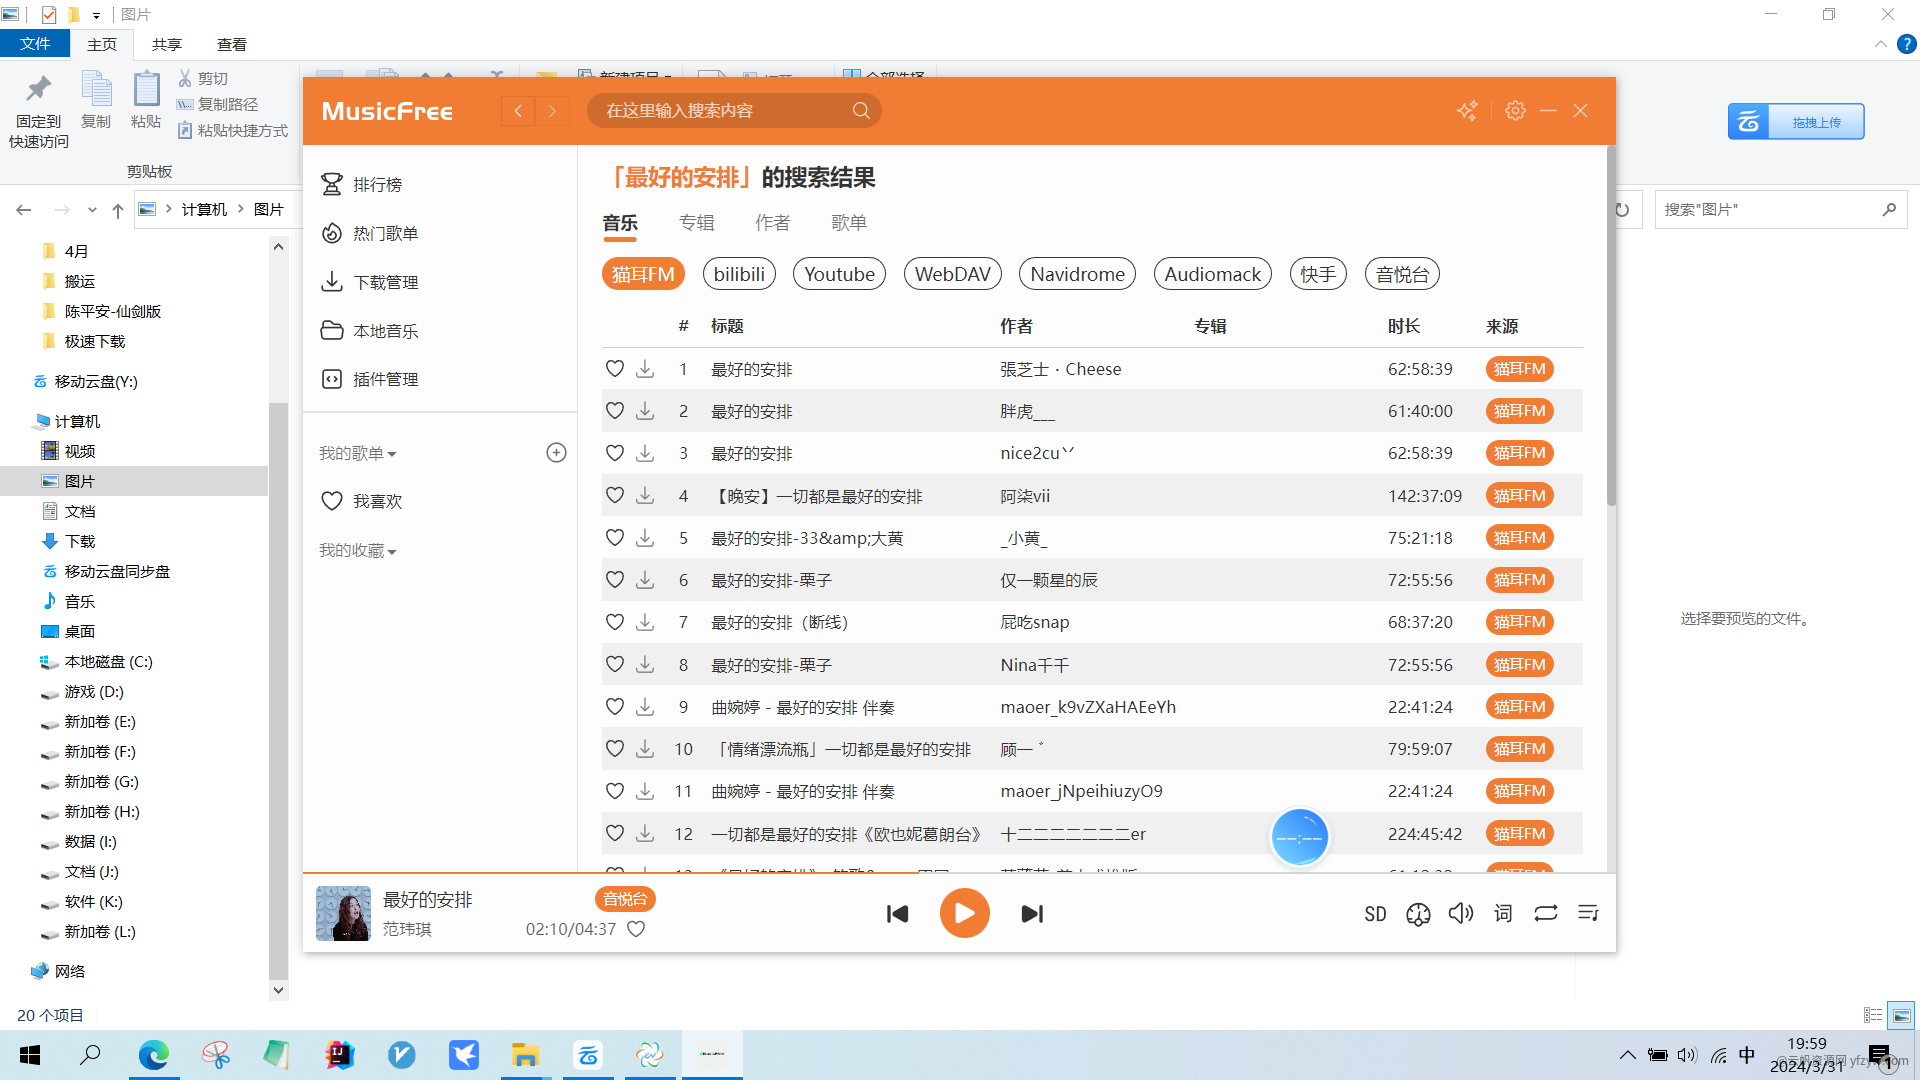Select Navidrome source filter

(1077, 274)
